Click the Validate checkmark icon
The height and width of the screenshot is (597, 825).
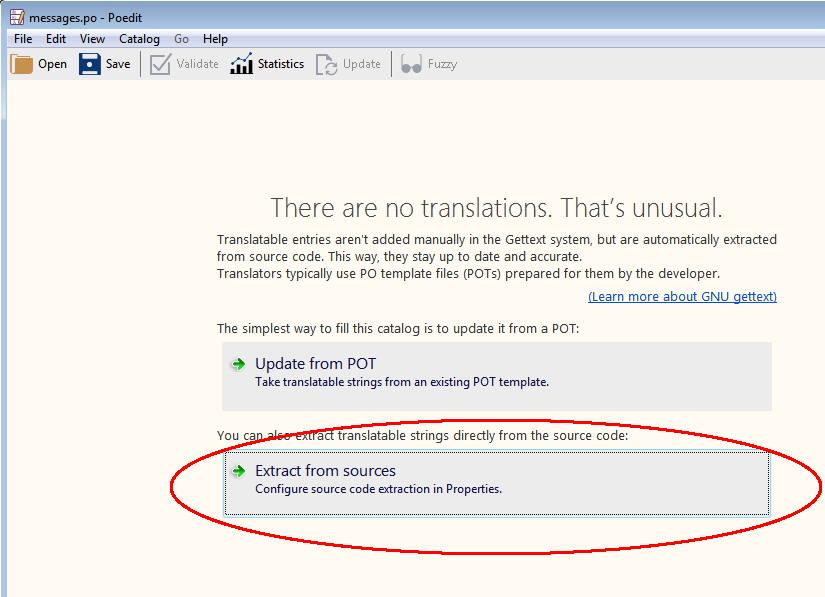160,64
